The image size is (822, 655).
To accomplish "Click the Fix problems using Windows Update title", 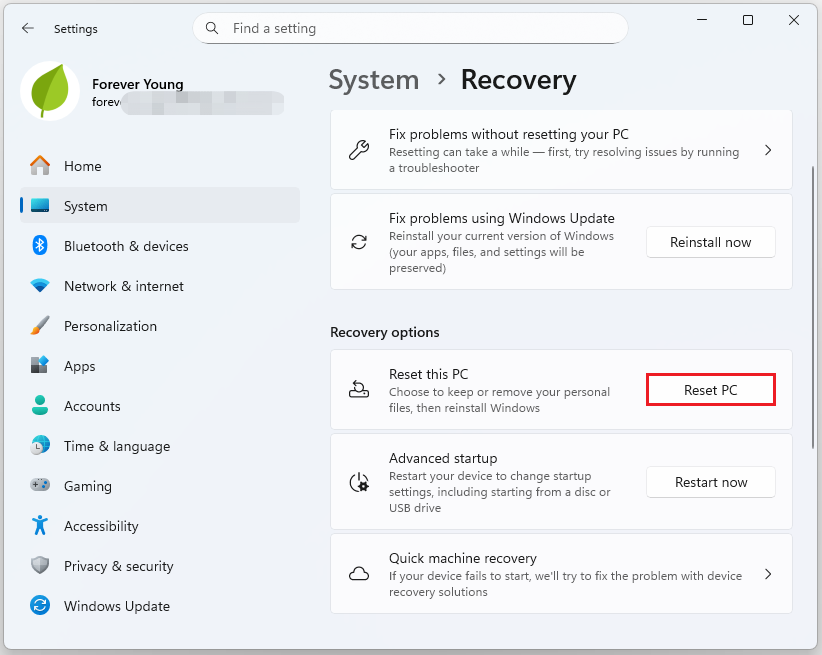I will pos(502,218).
